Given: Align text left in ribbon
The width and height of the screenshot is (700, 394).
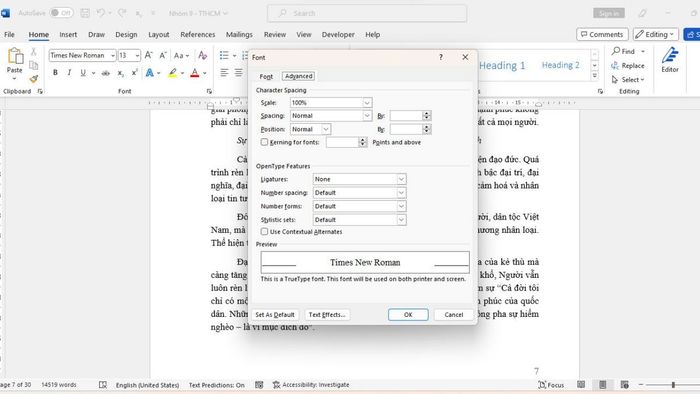Looking at the screenshot, I should [224, 72].
